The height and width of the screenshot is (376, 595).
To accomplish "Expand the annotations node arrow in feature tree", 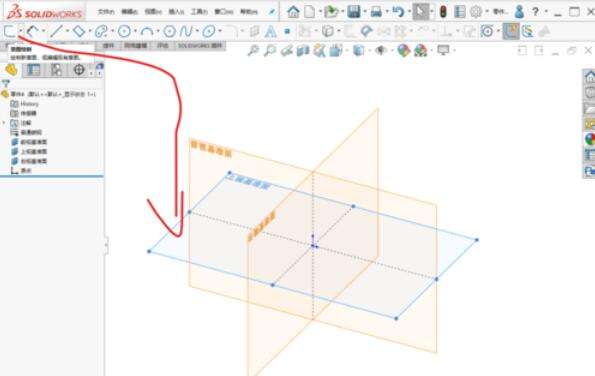I will point(4,123).
